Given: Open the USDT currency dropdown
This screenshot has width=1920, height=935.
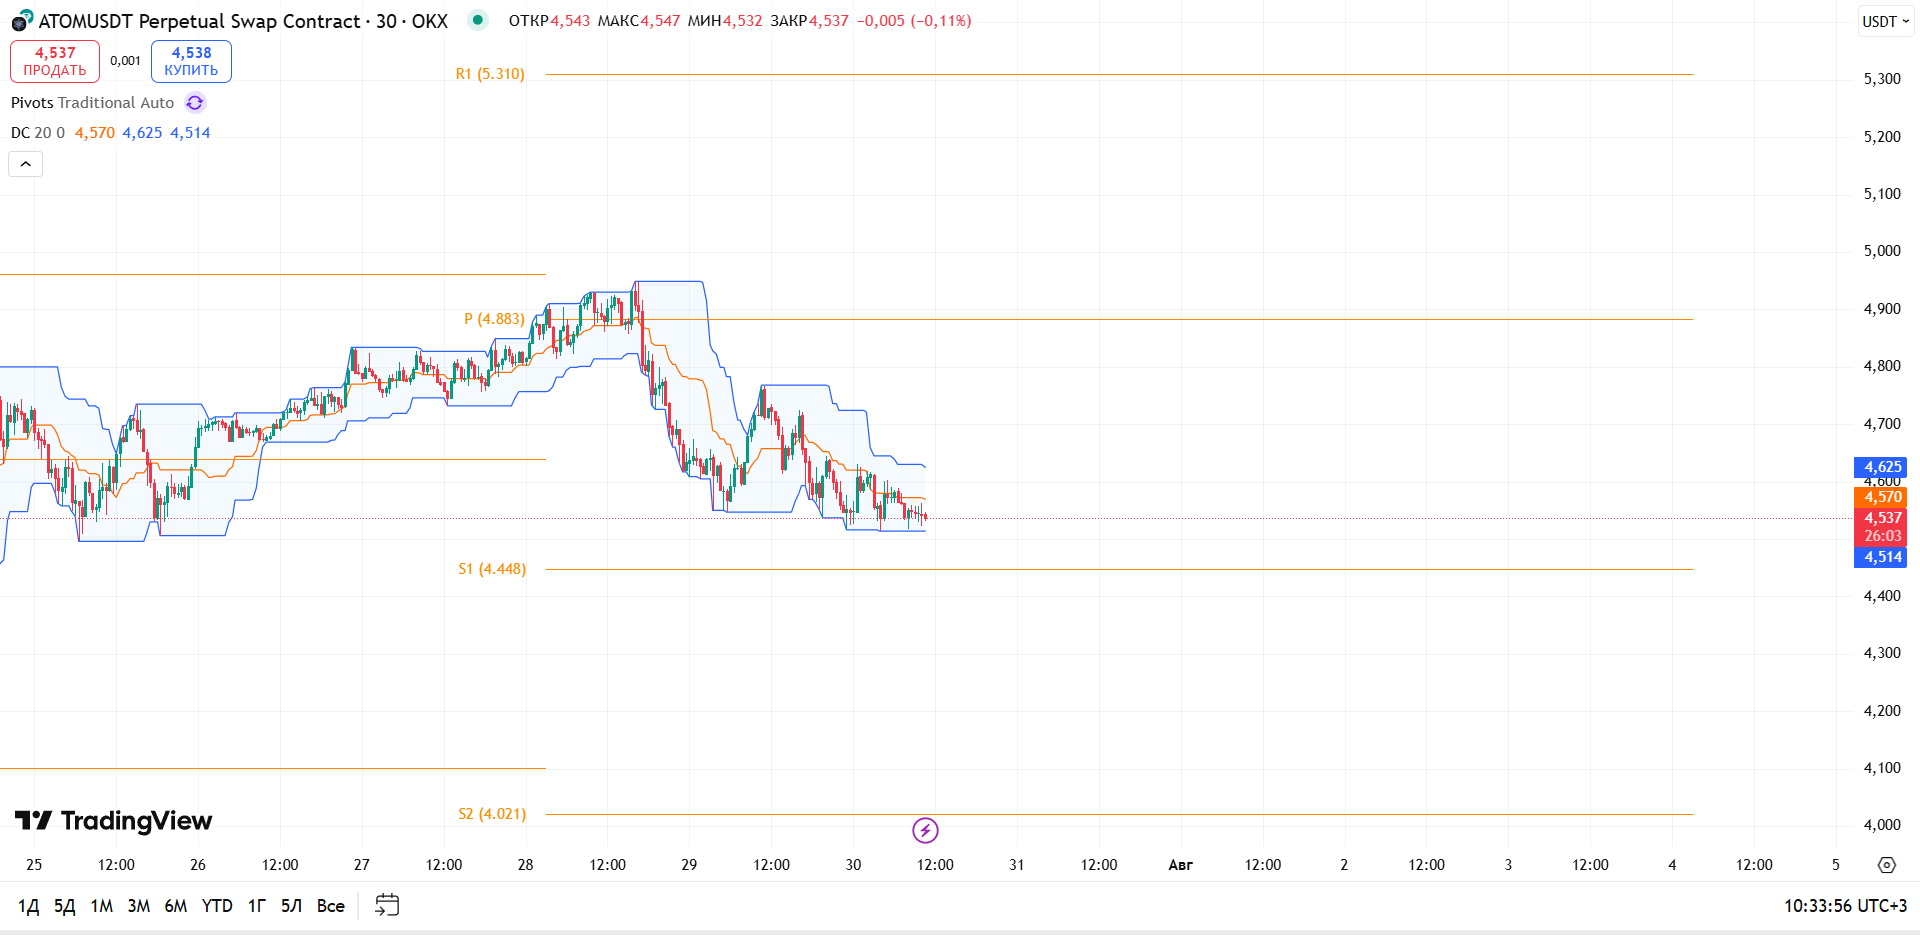Looking at the screenshot, I should coord(1886,21).
